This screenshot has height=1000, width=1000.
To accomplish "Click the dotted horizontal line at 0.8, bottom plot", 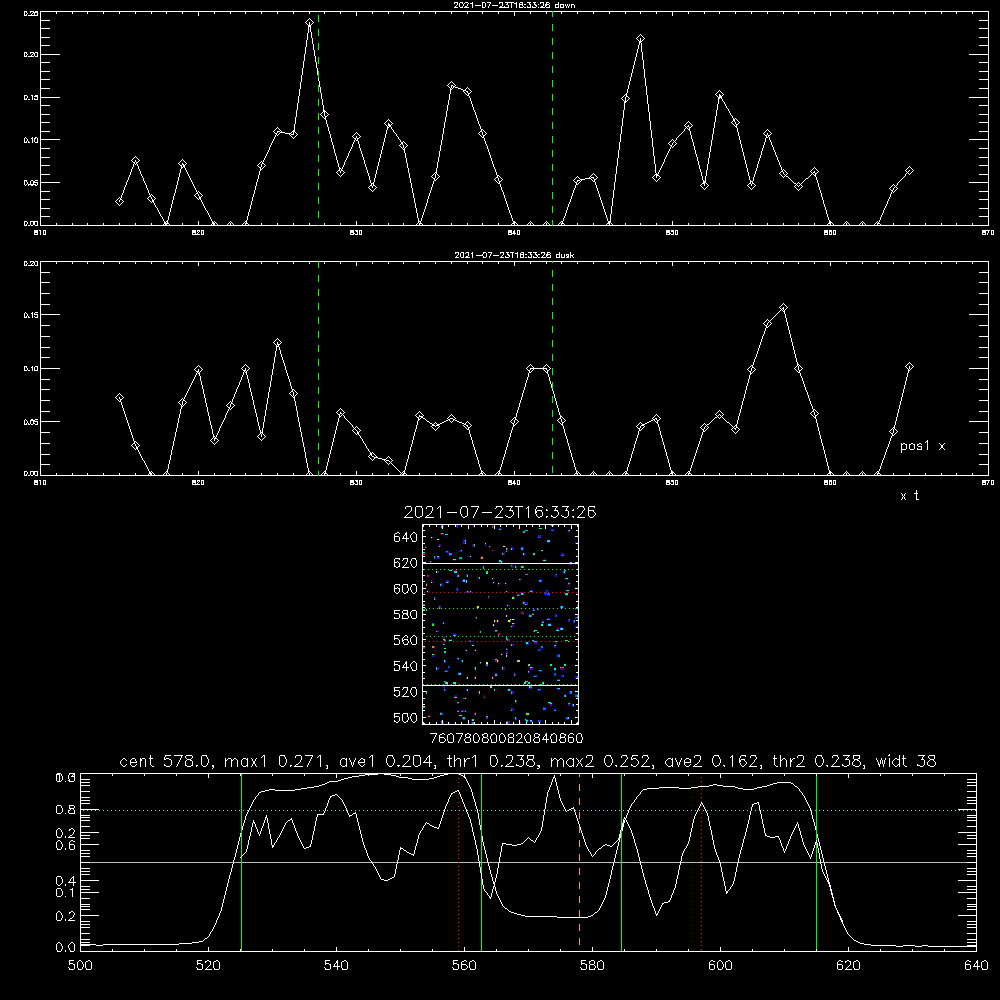I will click(x=528, y=810).
